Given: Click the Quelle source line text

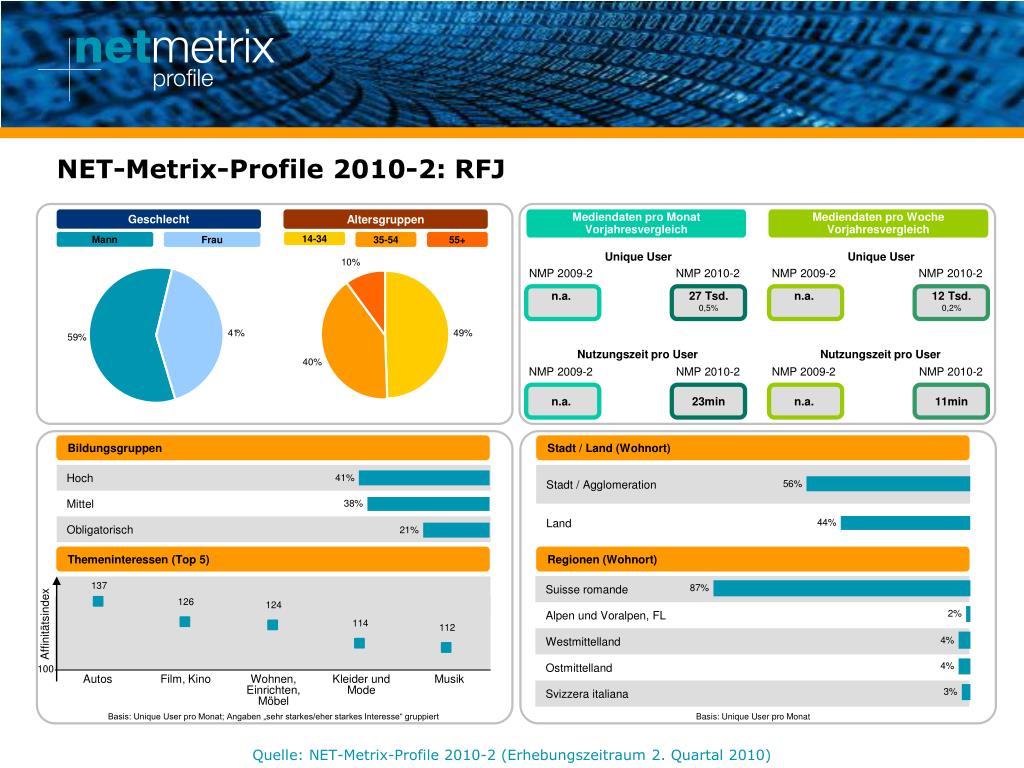Looking at the screenshot, I should point(511,755).
